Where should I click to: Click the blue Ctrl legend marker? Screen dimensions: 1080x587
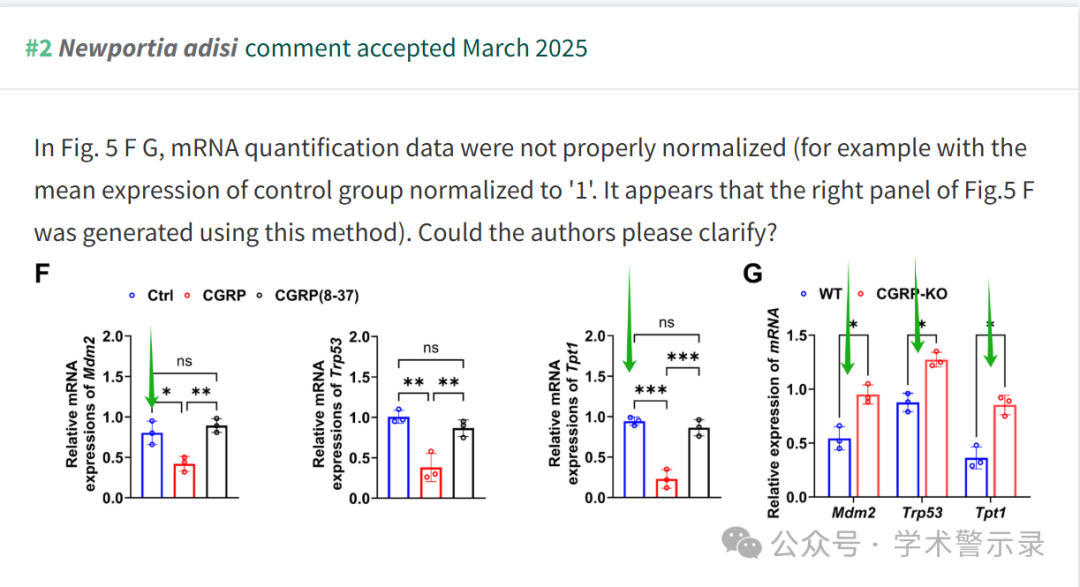pos(132,296)
